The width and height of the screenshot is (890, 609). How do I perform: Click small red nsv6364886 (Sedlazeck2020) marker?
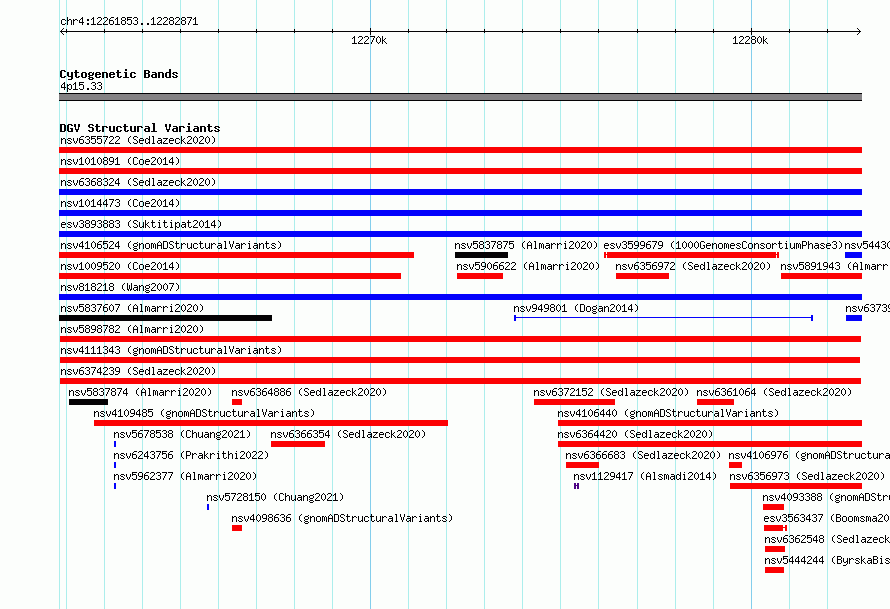237,402
